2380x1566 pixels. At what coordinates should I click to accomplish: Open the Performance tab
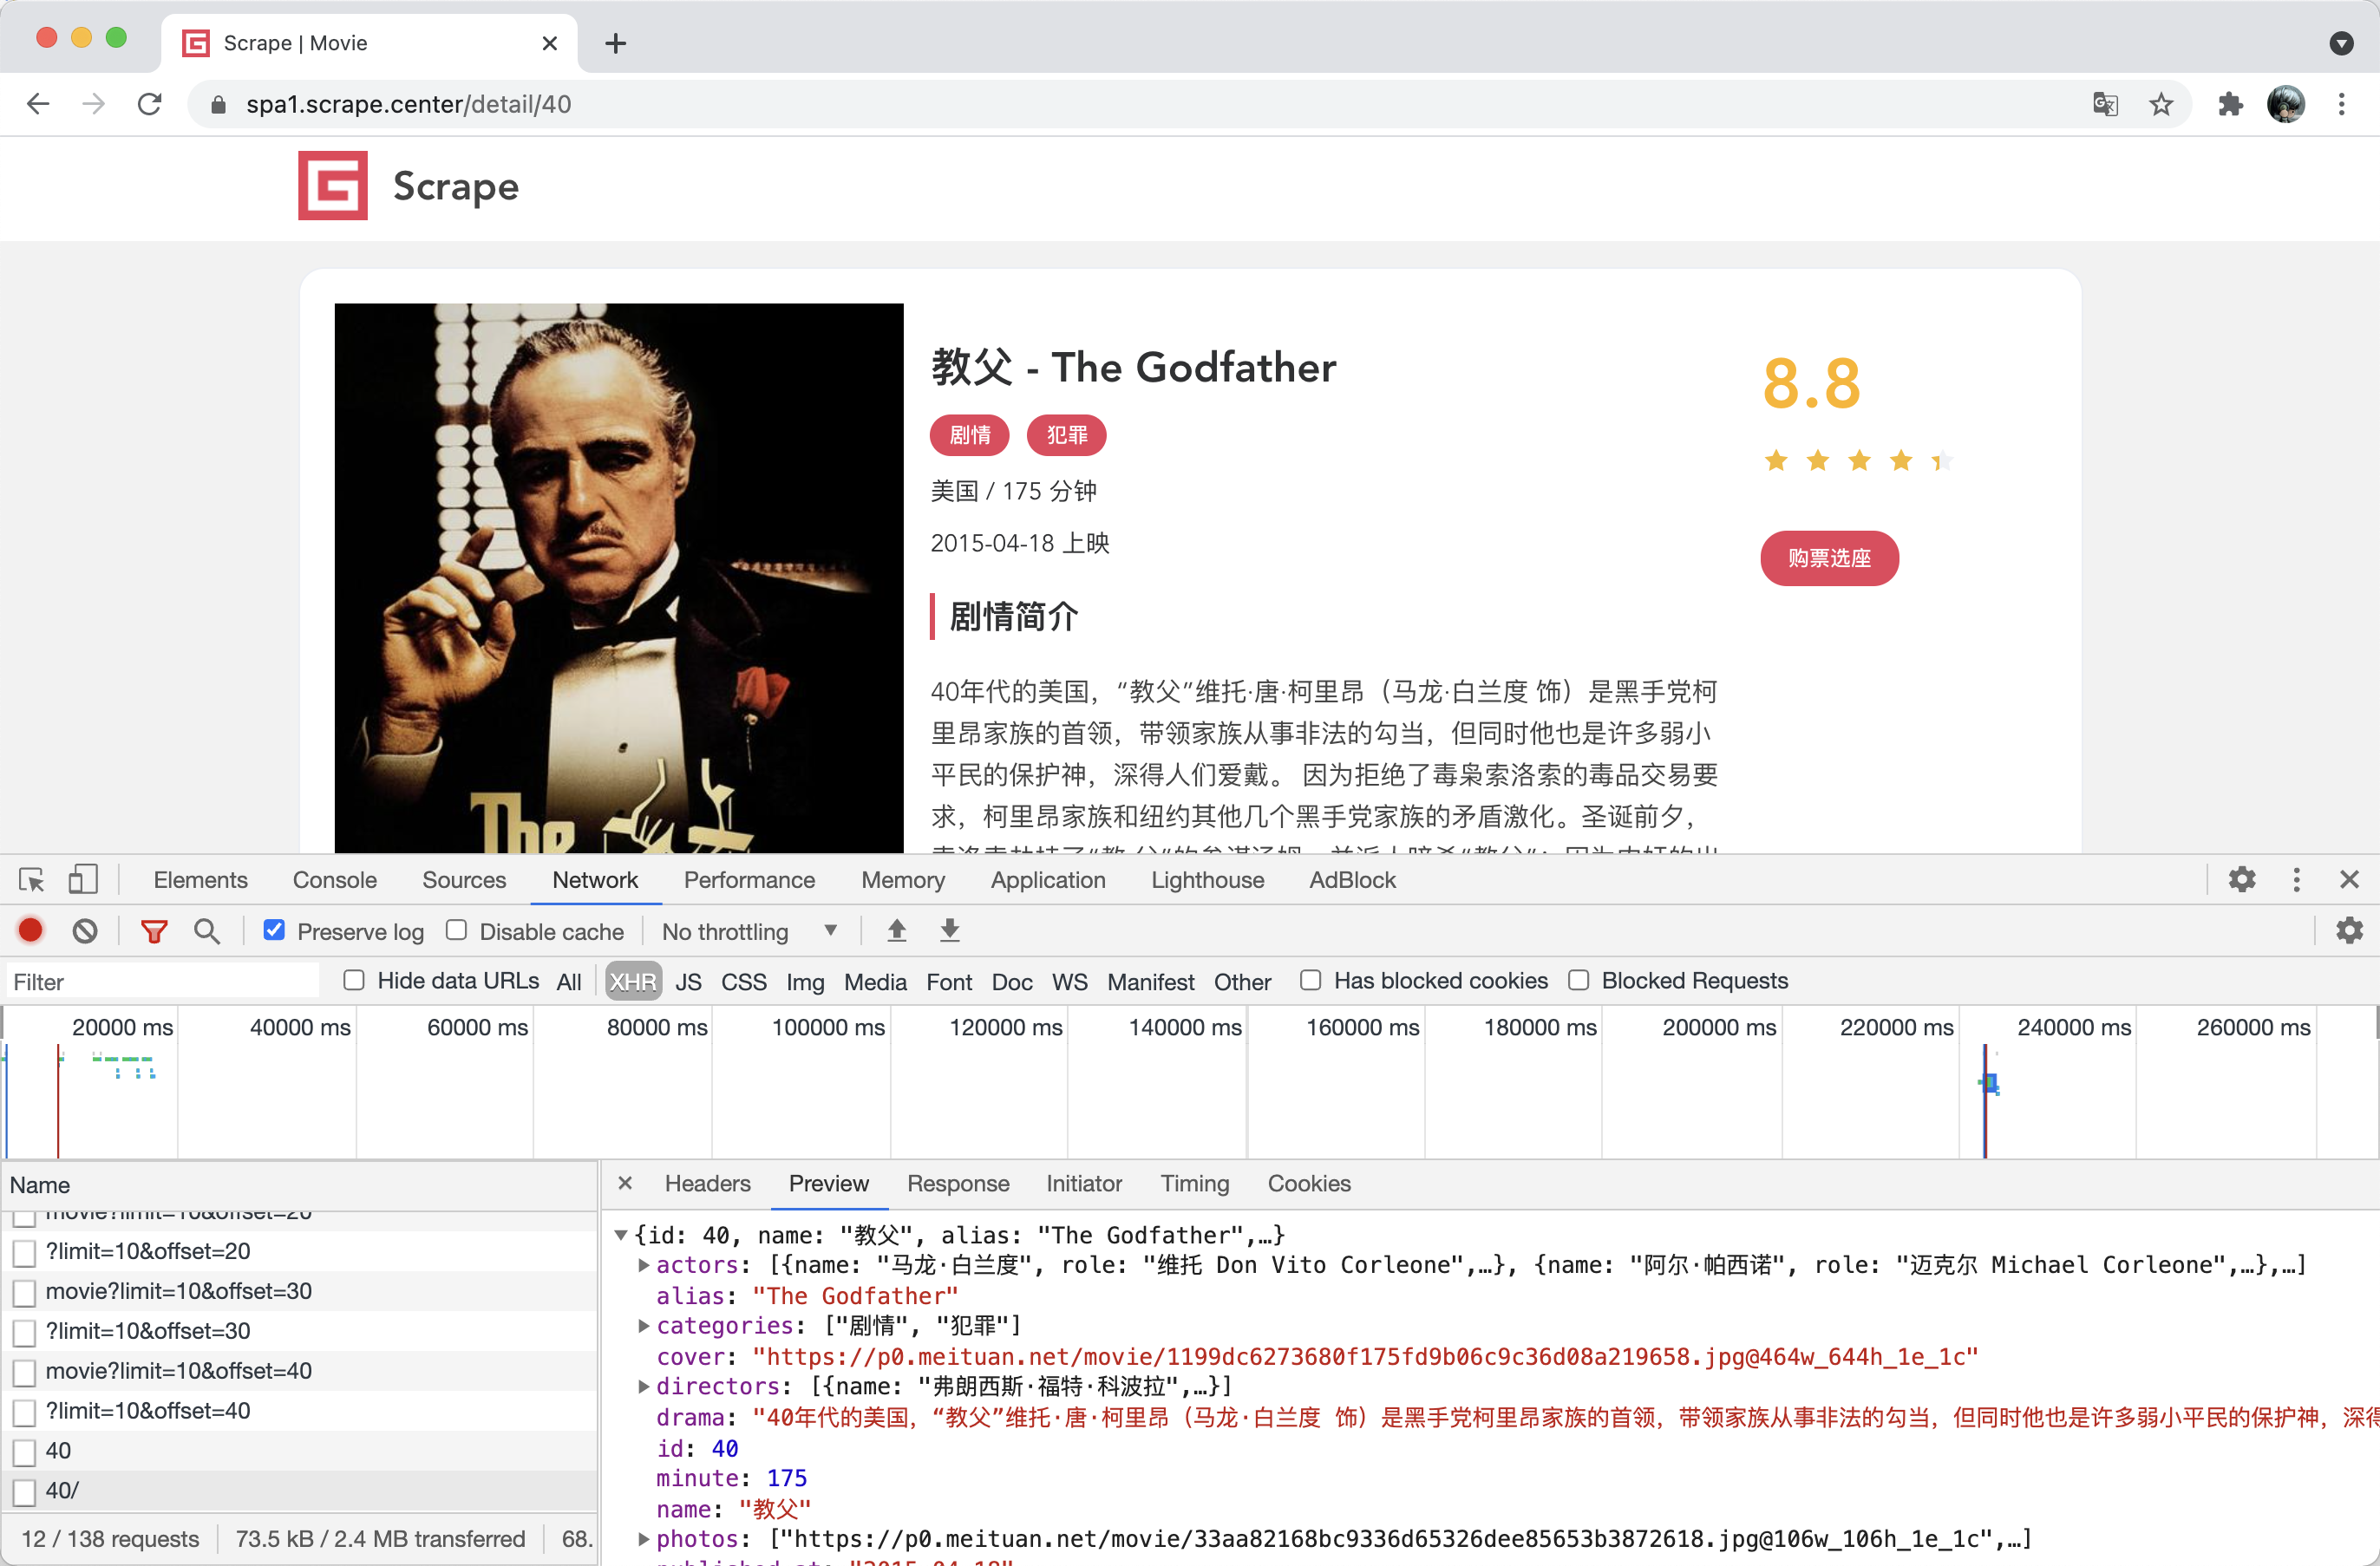(749, 880)
